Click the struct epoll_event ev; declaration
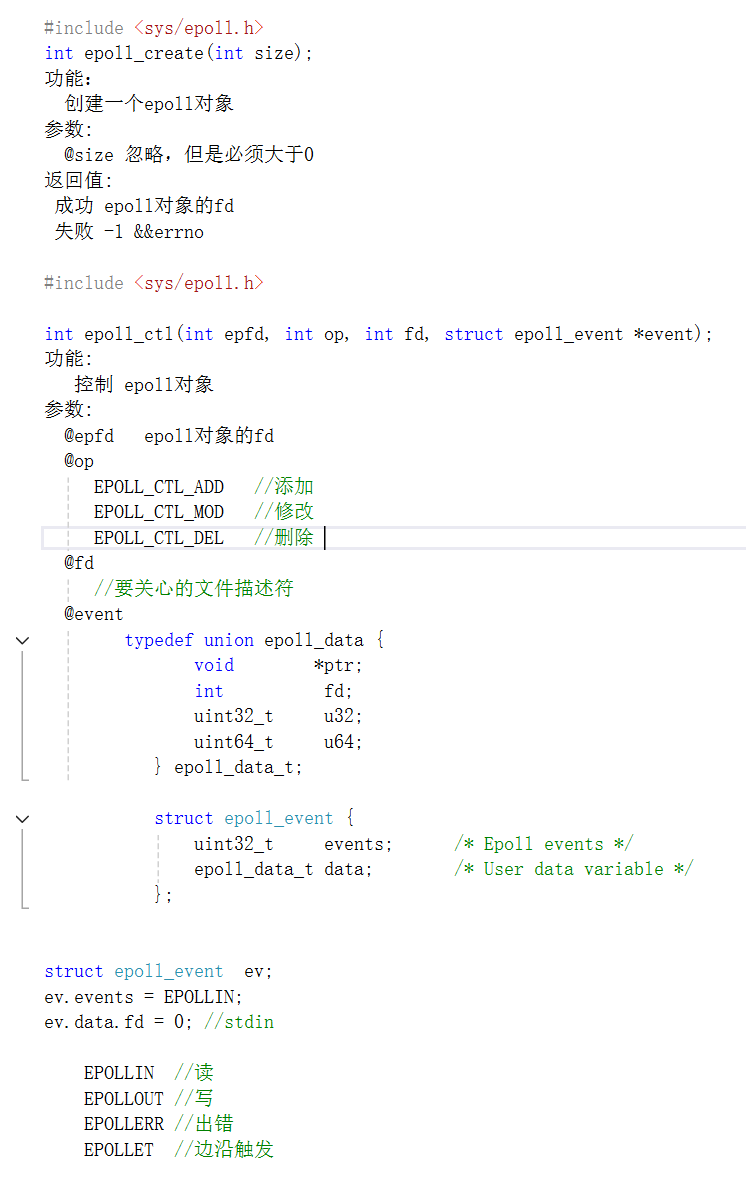This screenshot has height=1190, width=746. pos(159,971)
